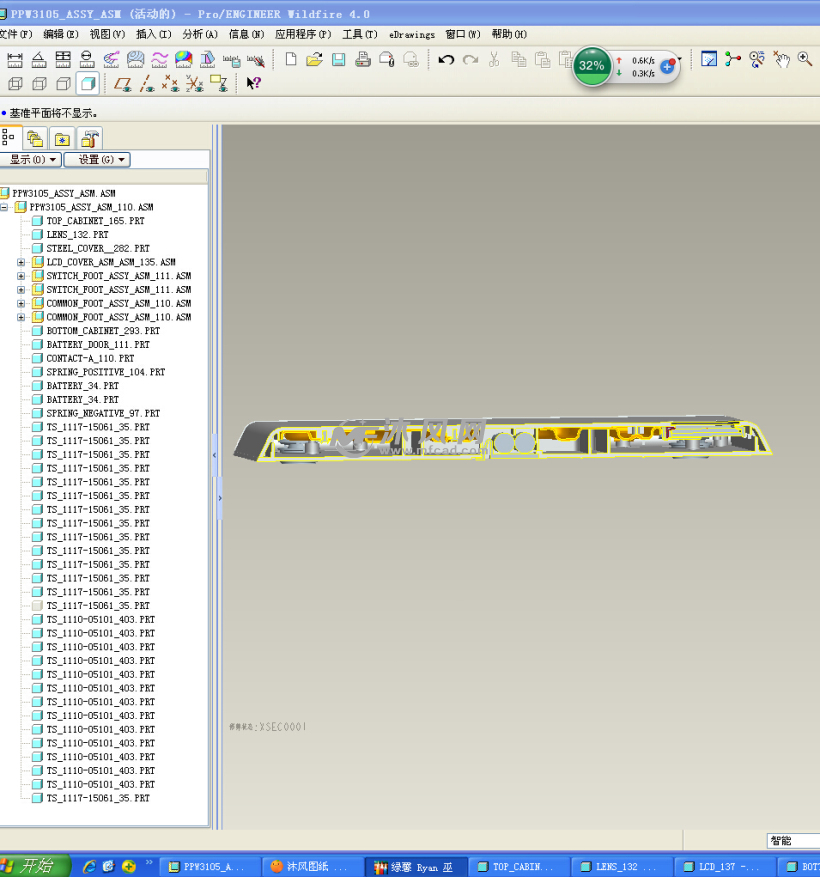Create a new file
The height and width of the screenshot is (877, 820).
click(x=291, y=59)
